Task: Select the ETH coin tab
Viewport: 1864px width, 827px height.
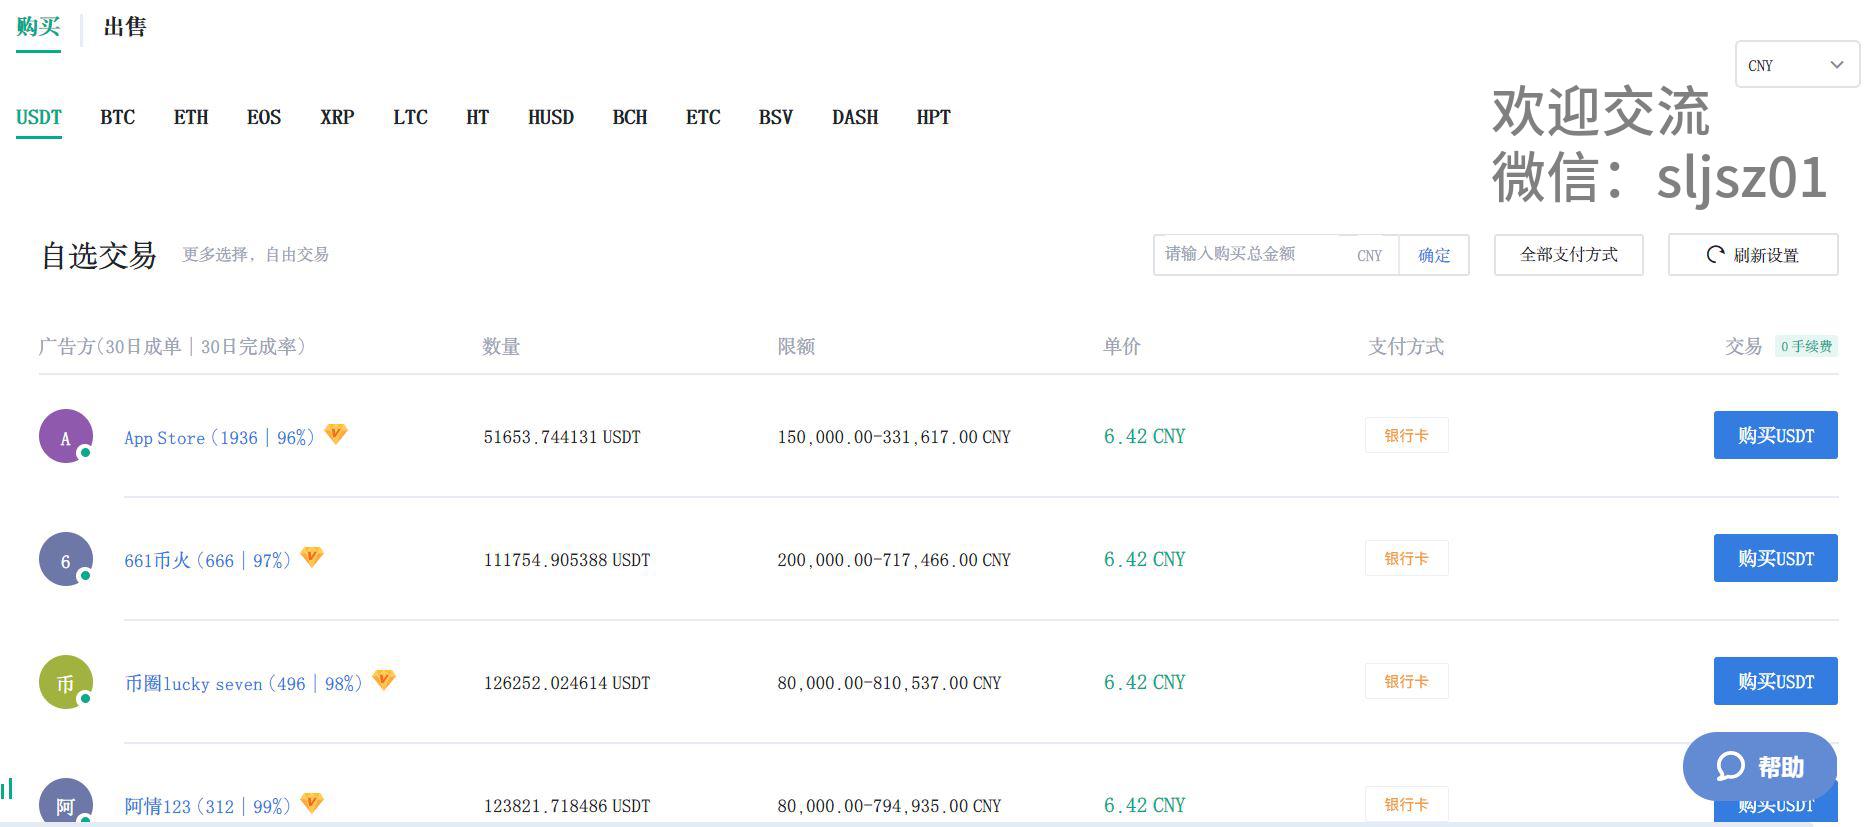Action: click(191, 117)
